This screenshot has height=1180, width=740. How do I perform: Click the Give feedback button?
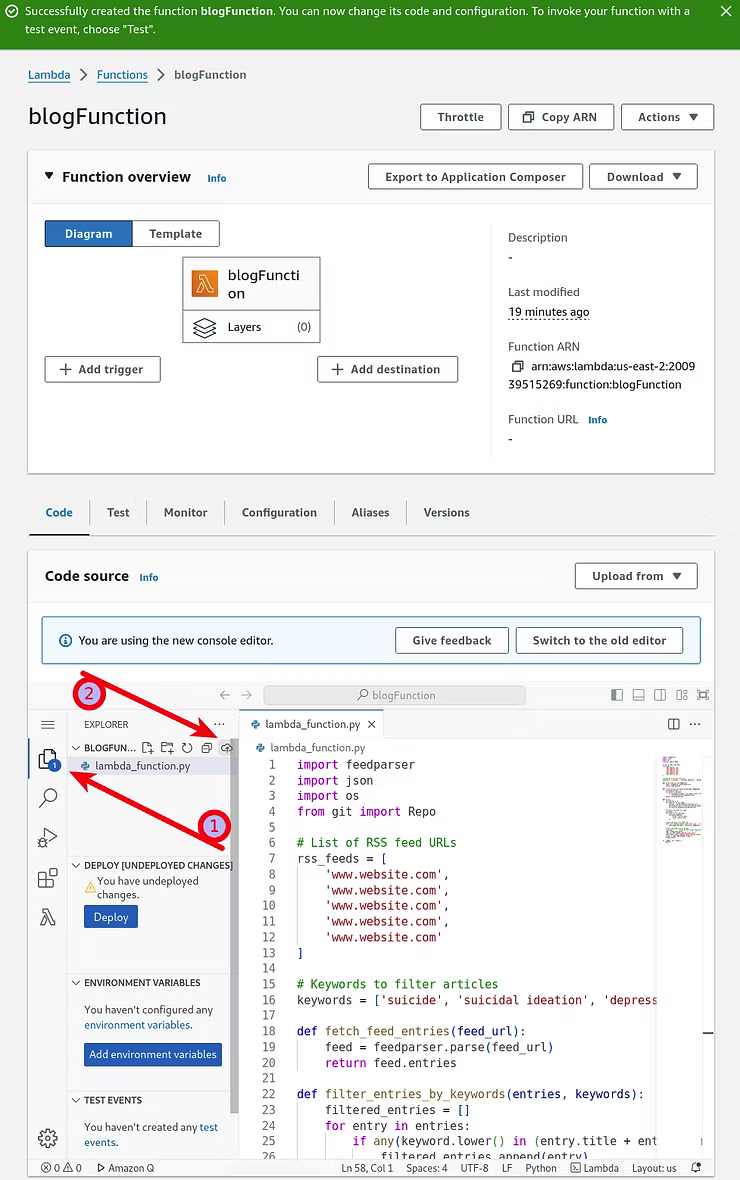tap(452, 640)
